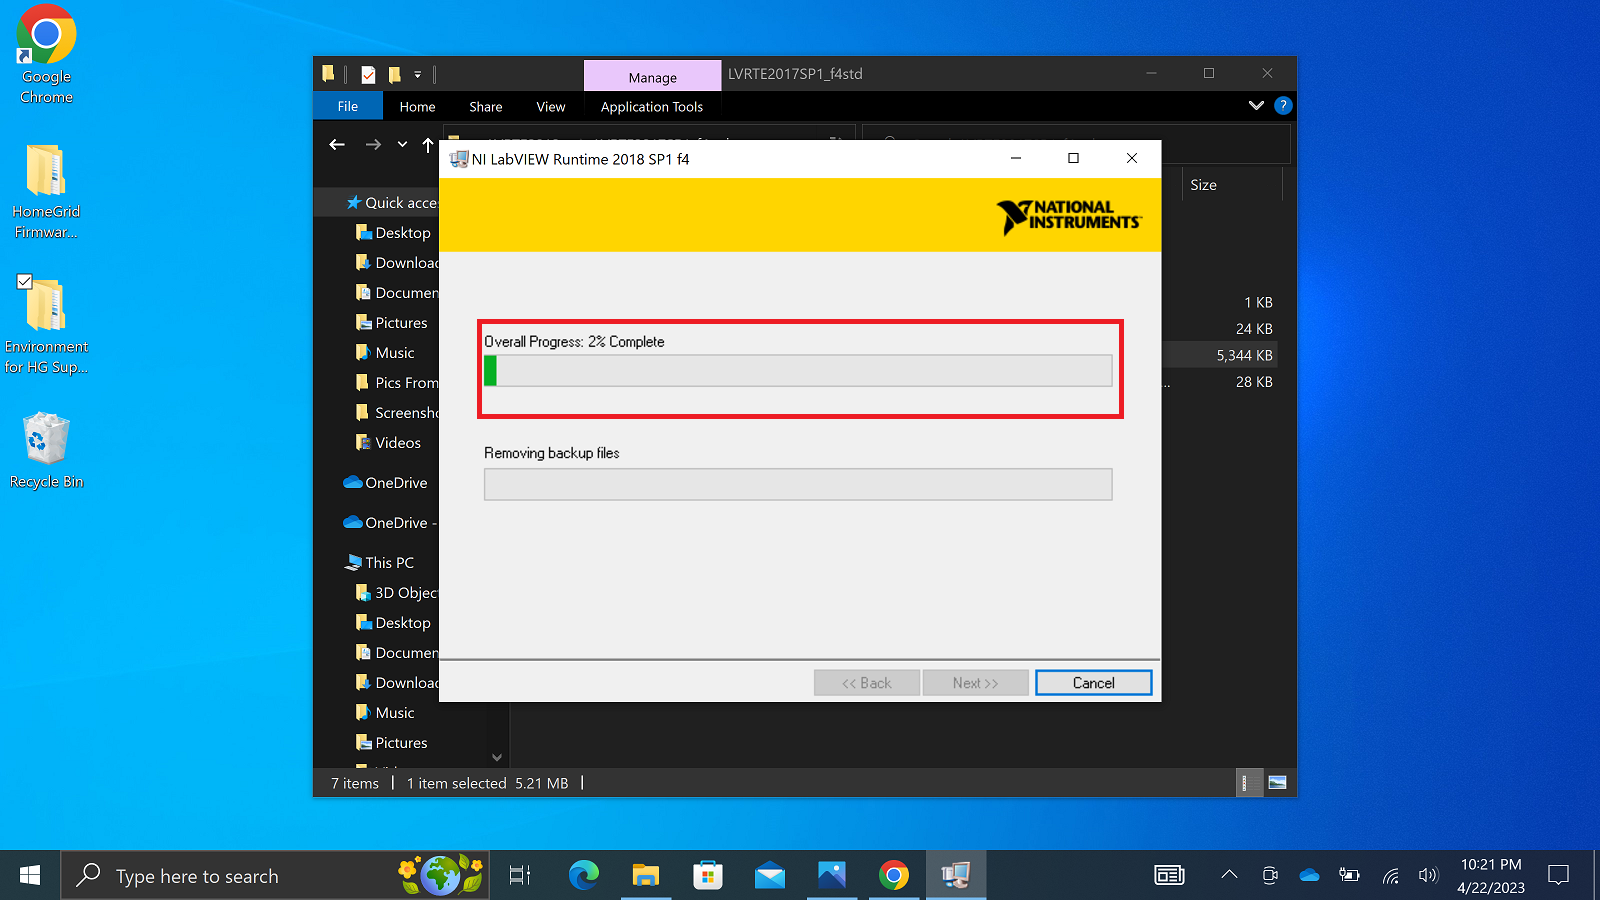This screenshot has height=900, width=1600.
Task: Click the Removing backup files progress bar
Action: tap(798, 484)
